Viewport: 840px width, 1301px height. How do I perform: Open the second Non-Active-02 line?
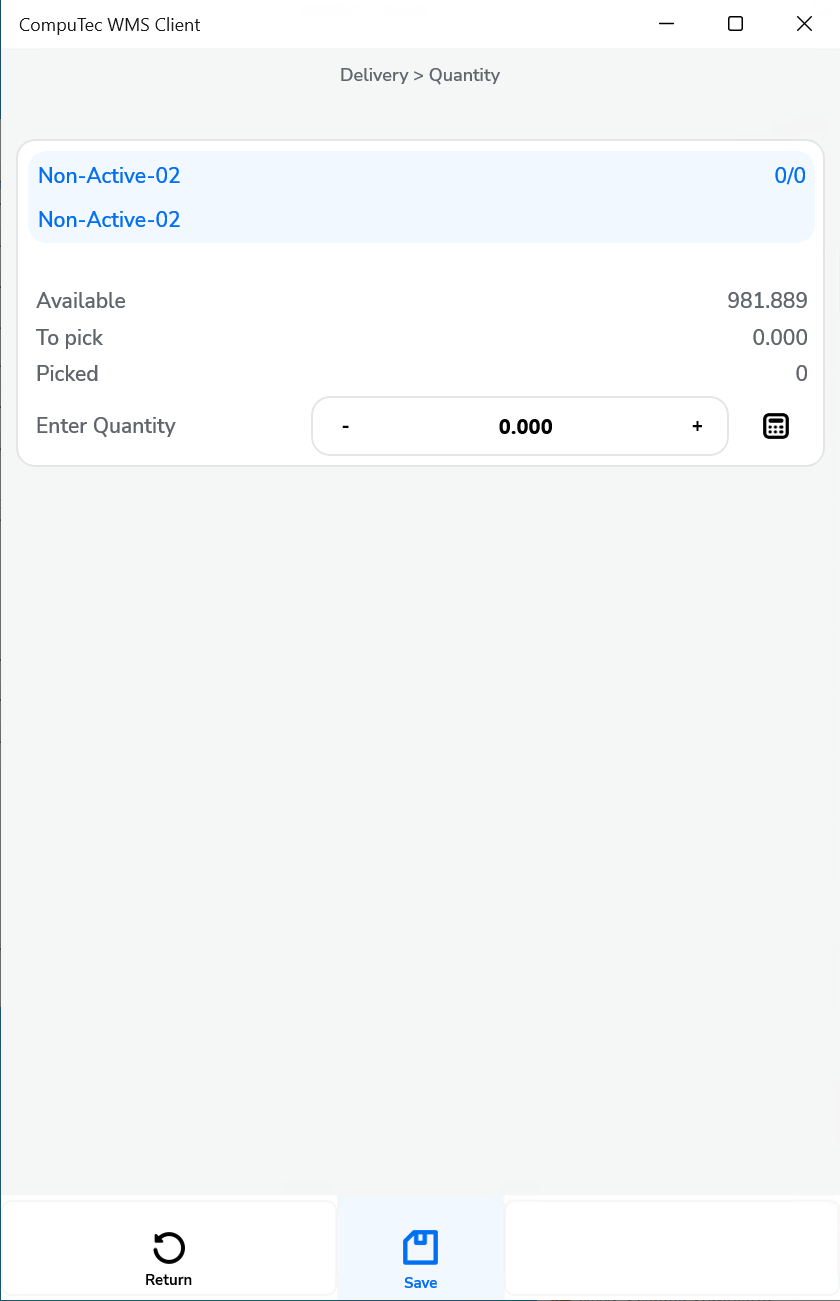108,219
